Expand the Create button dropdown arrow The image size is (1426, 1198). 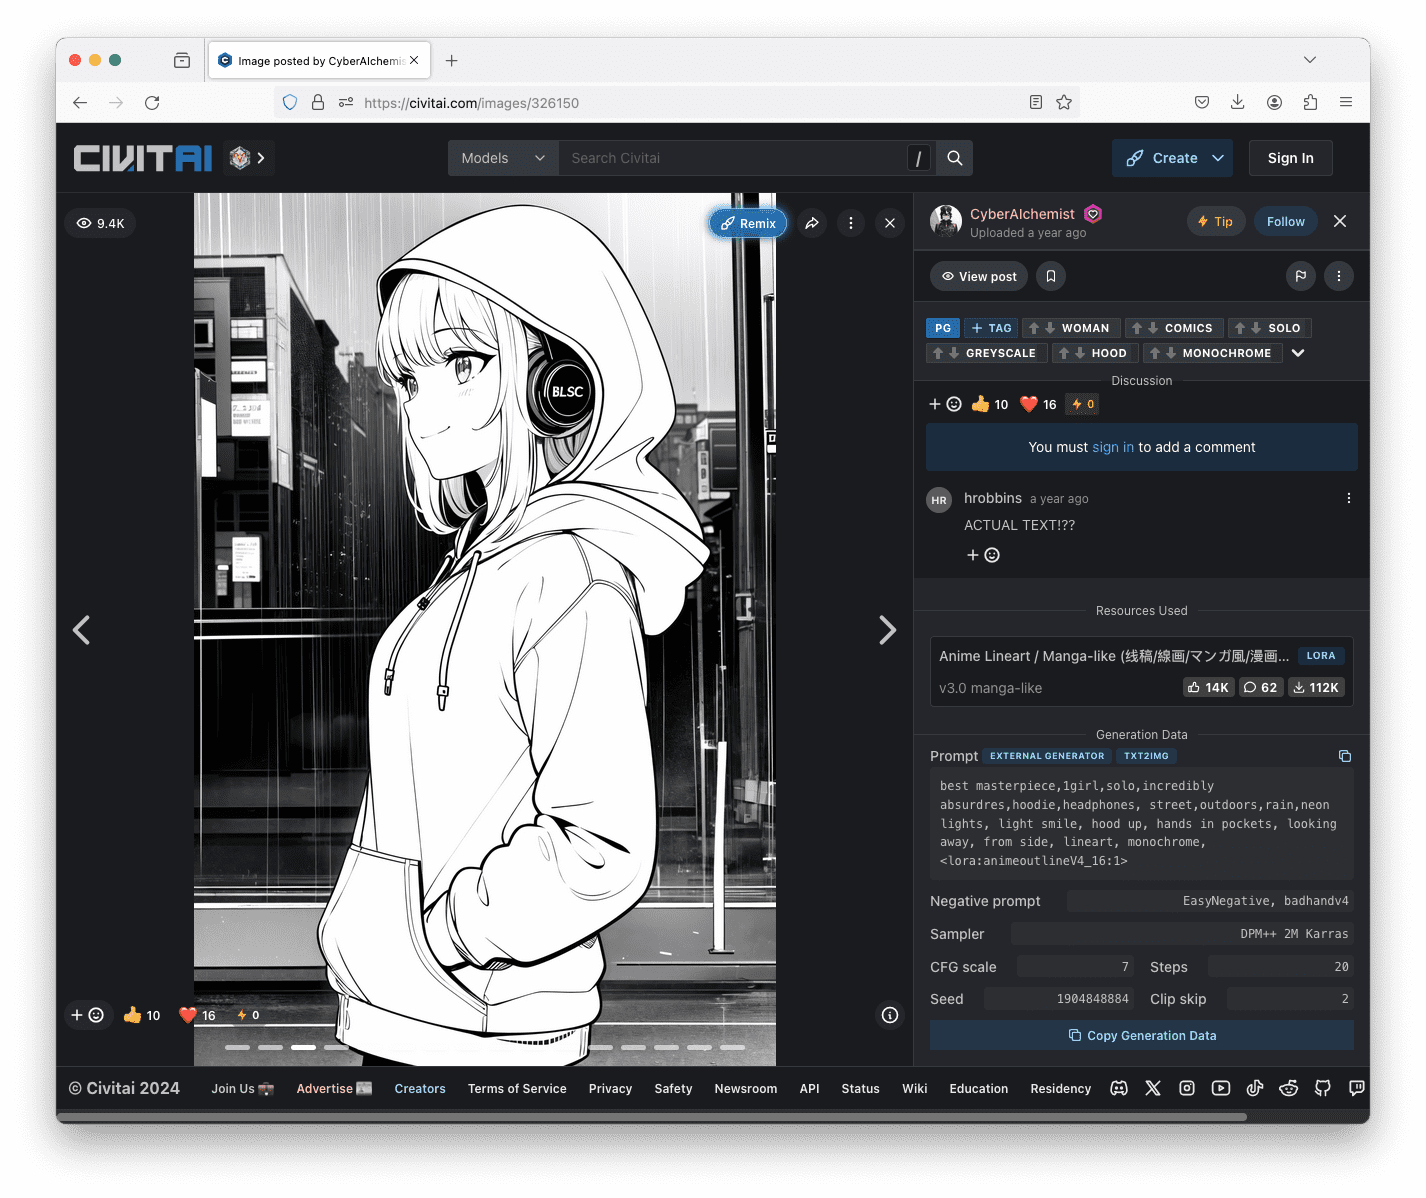(x=1218, y=158)
